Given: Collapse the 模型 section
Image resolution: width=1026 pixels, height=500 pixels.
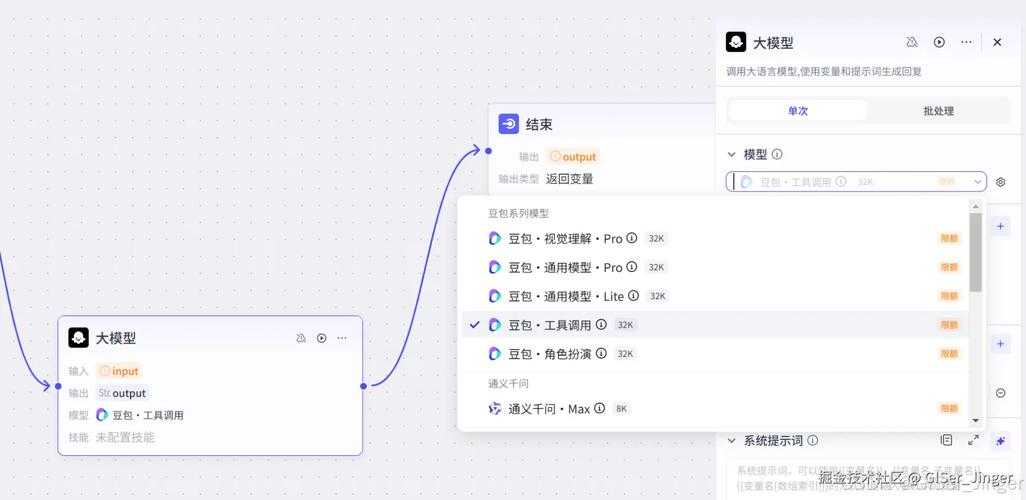Looking at the screenshot, I should coord(732,154).
